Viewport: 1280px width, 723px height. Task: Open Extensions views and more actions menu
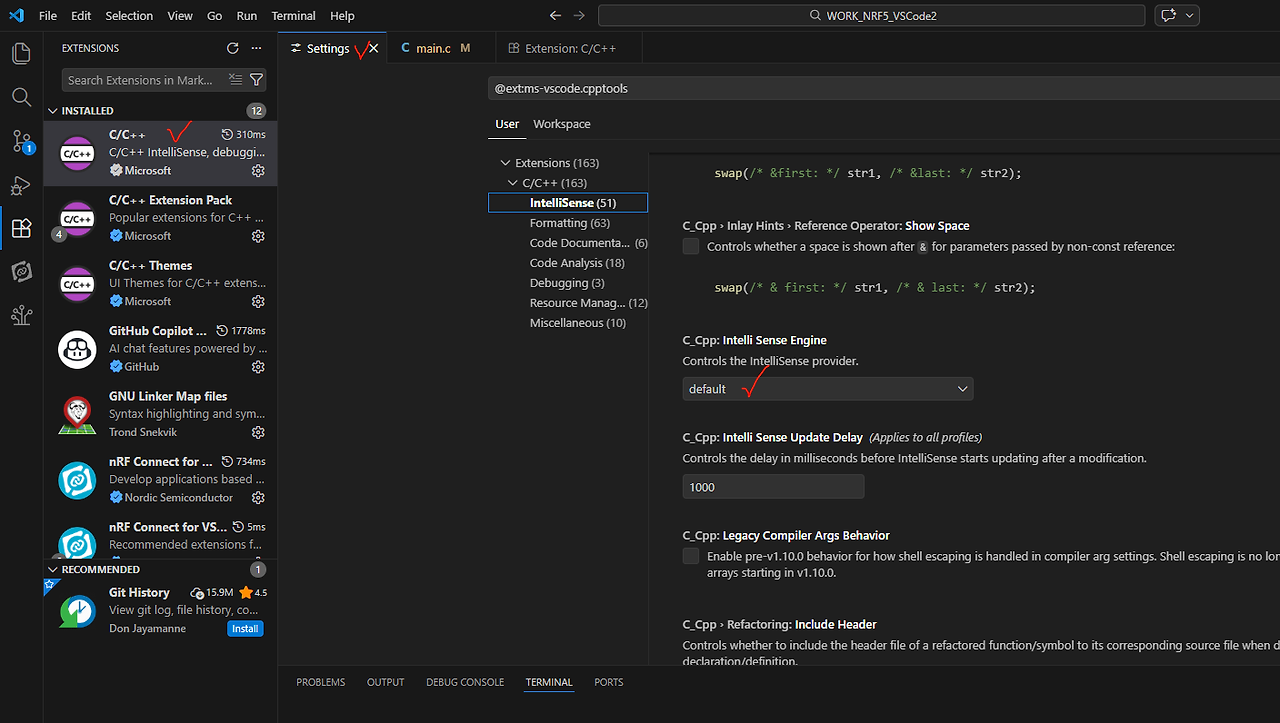tap(257, 48)
